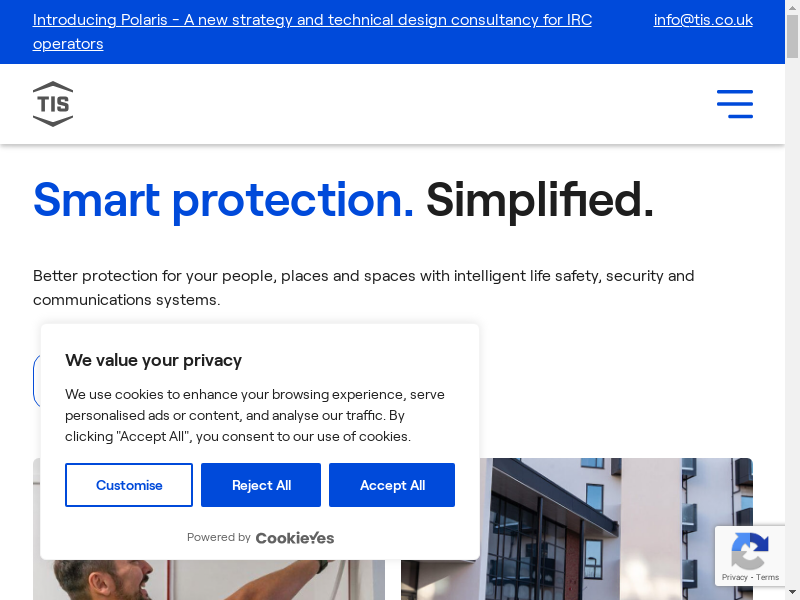Open the reCAPTCHA Terms link
800x600 pixels.
coord(768,577)
